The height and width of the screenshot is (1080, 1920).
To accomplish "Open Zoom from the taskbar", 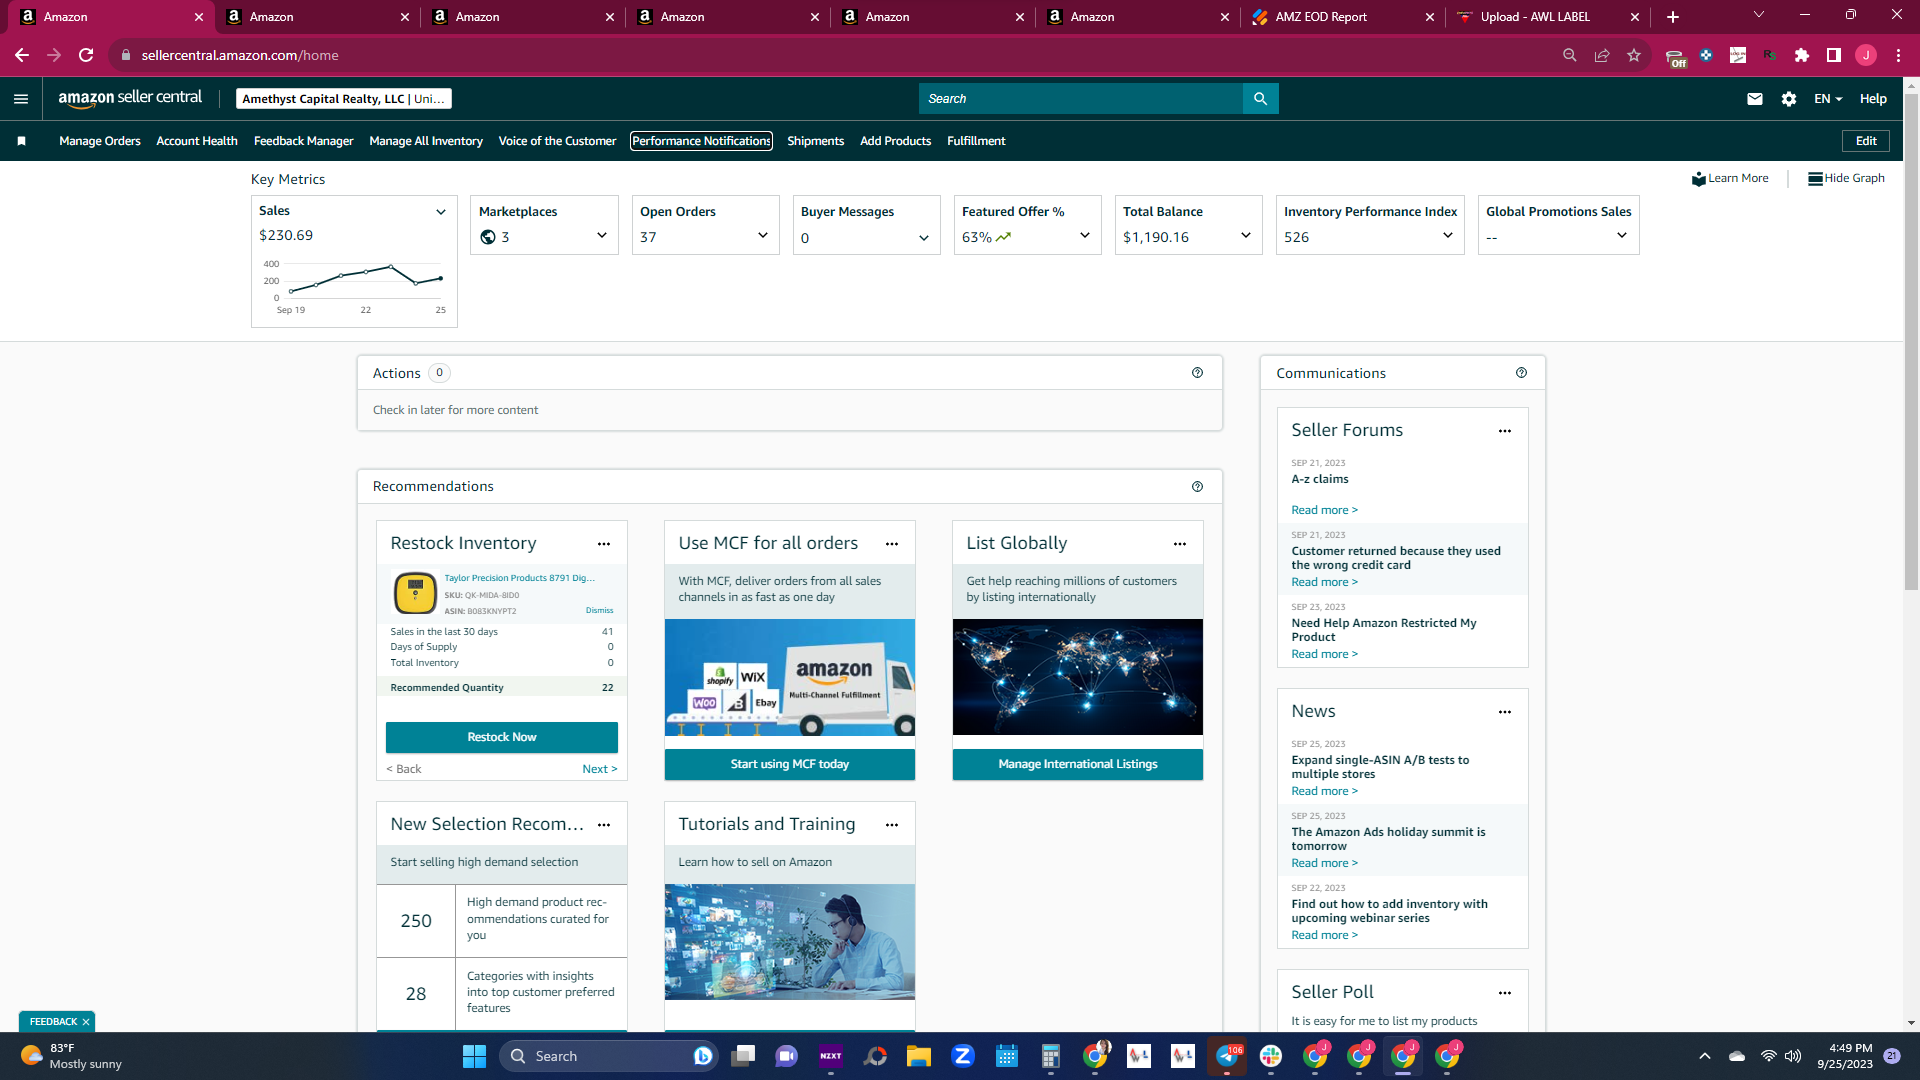I will tap(963, 1056).
